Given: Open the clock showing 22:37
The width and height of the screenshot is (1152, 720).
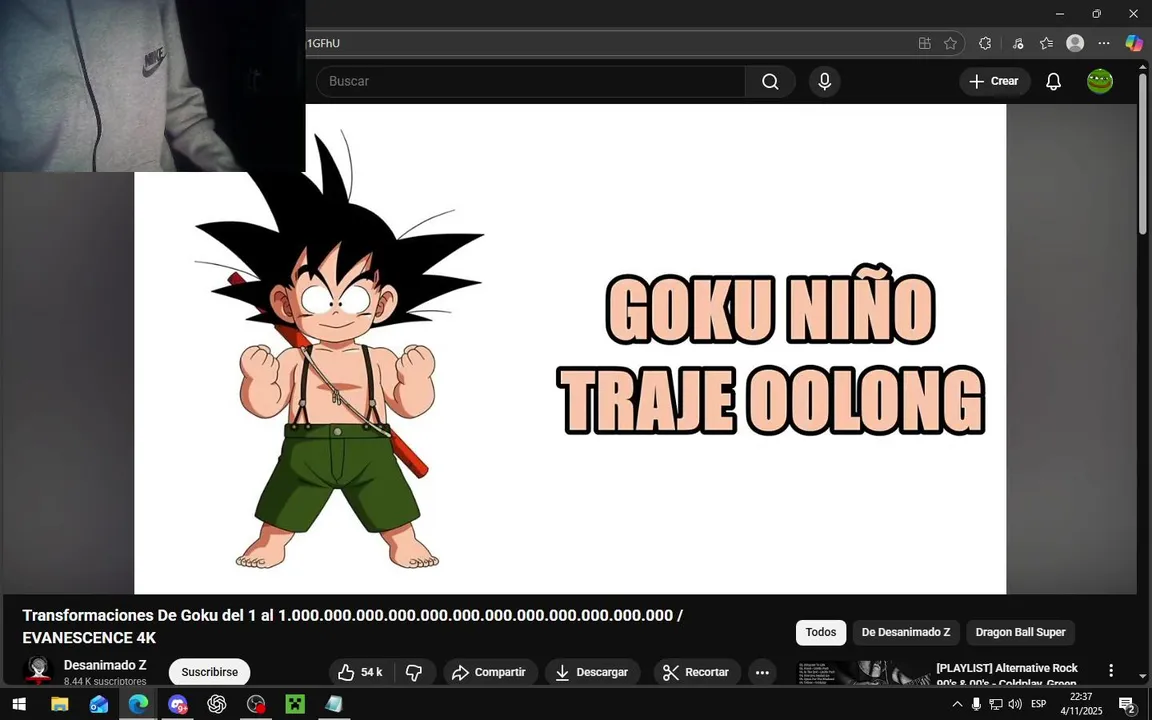Looking at the screenshot, I should tap(1081, 705).
